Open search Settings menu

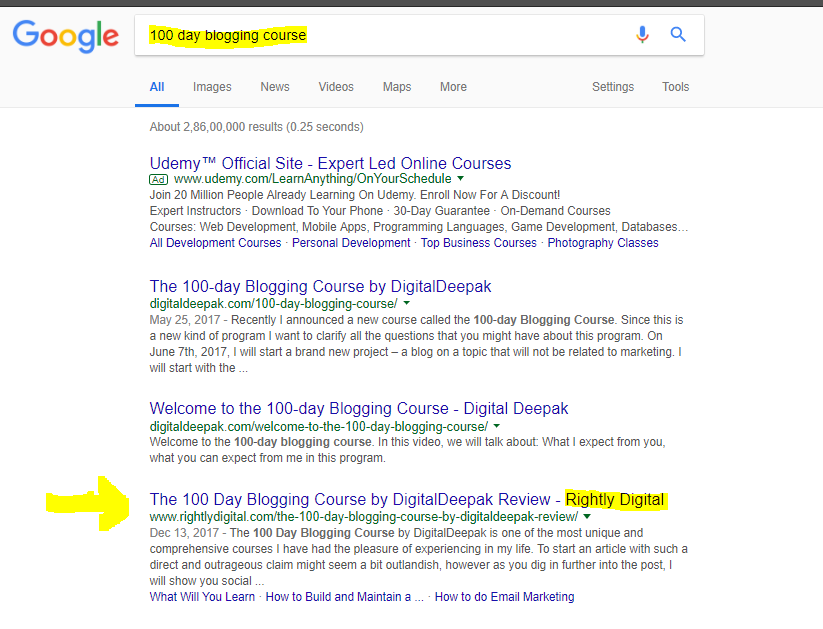pos(613,87)
